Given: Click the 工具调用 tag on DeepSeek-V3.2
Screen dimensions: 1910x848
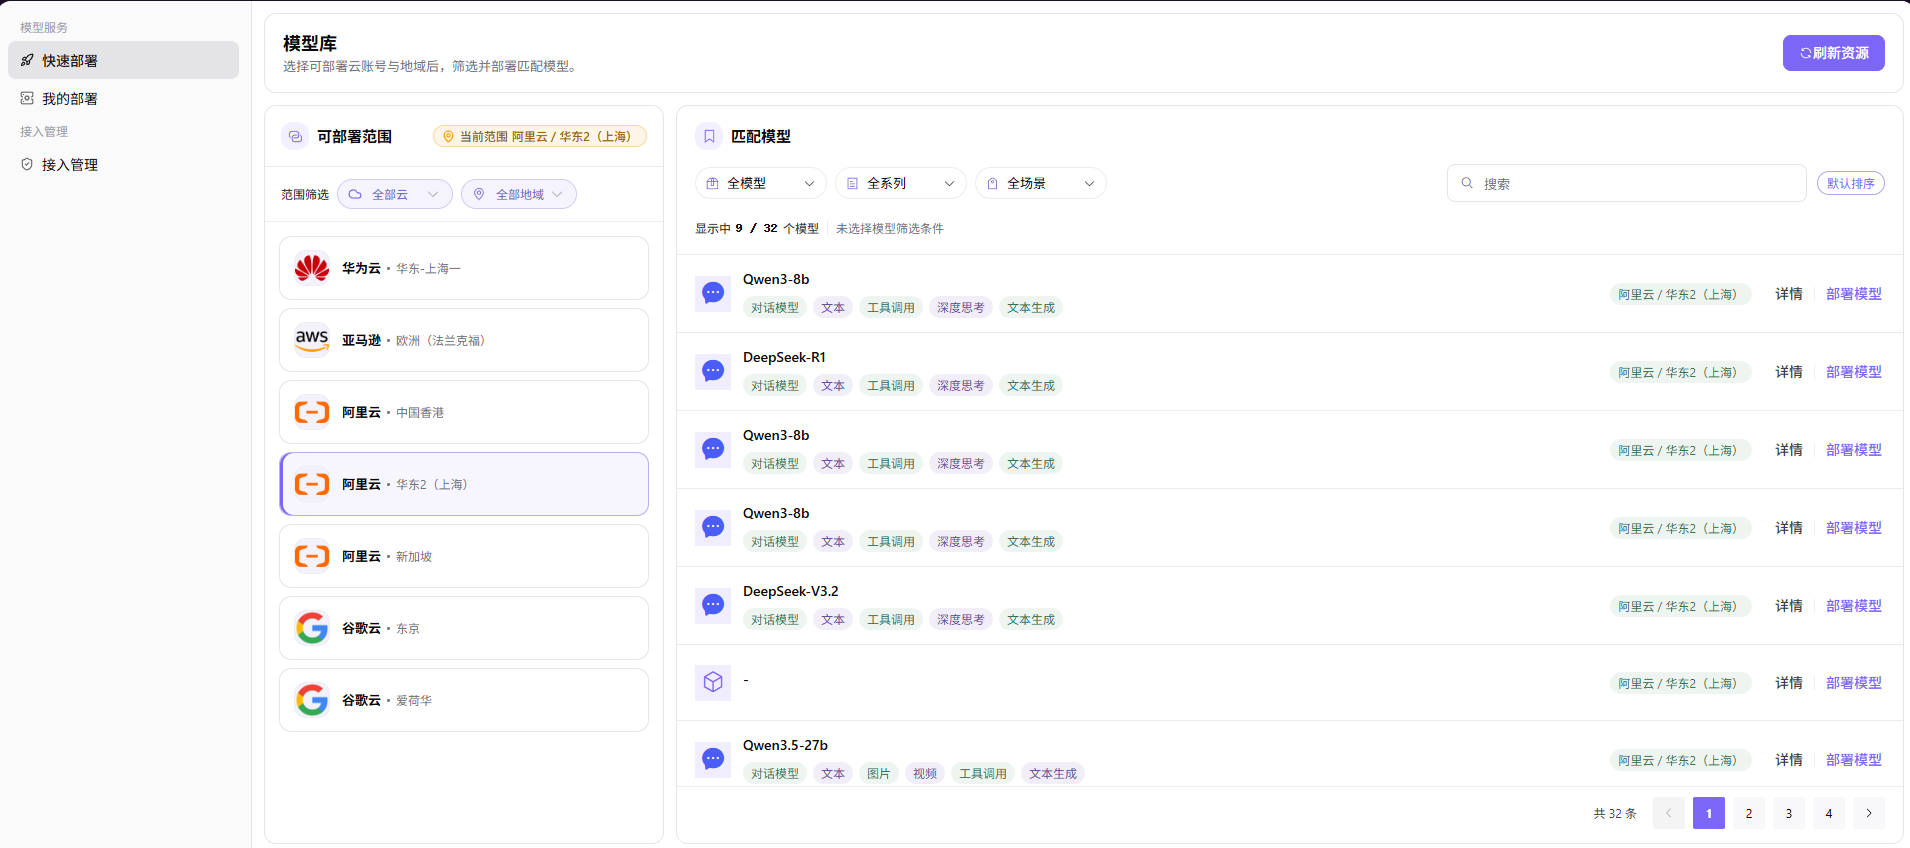Looking at the screenshot, I should (x=891, y=619).
